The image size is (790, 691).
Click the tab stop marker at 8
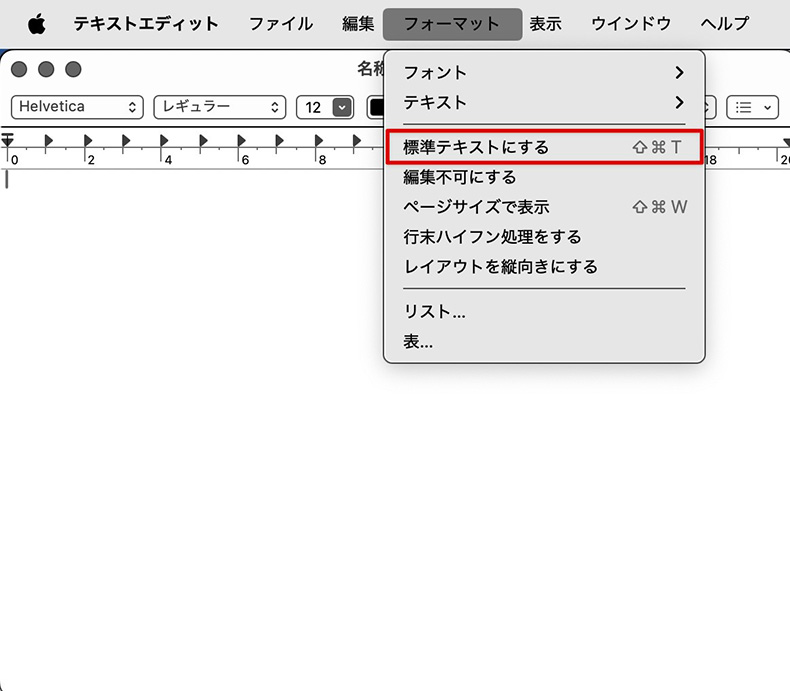click(x=319, y=141)
